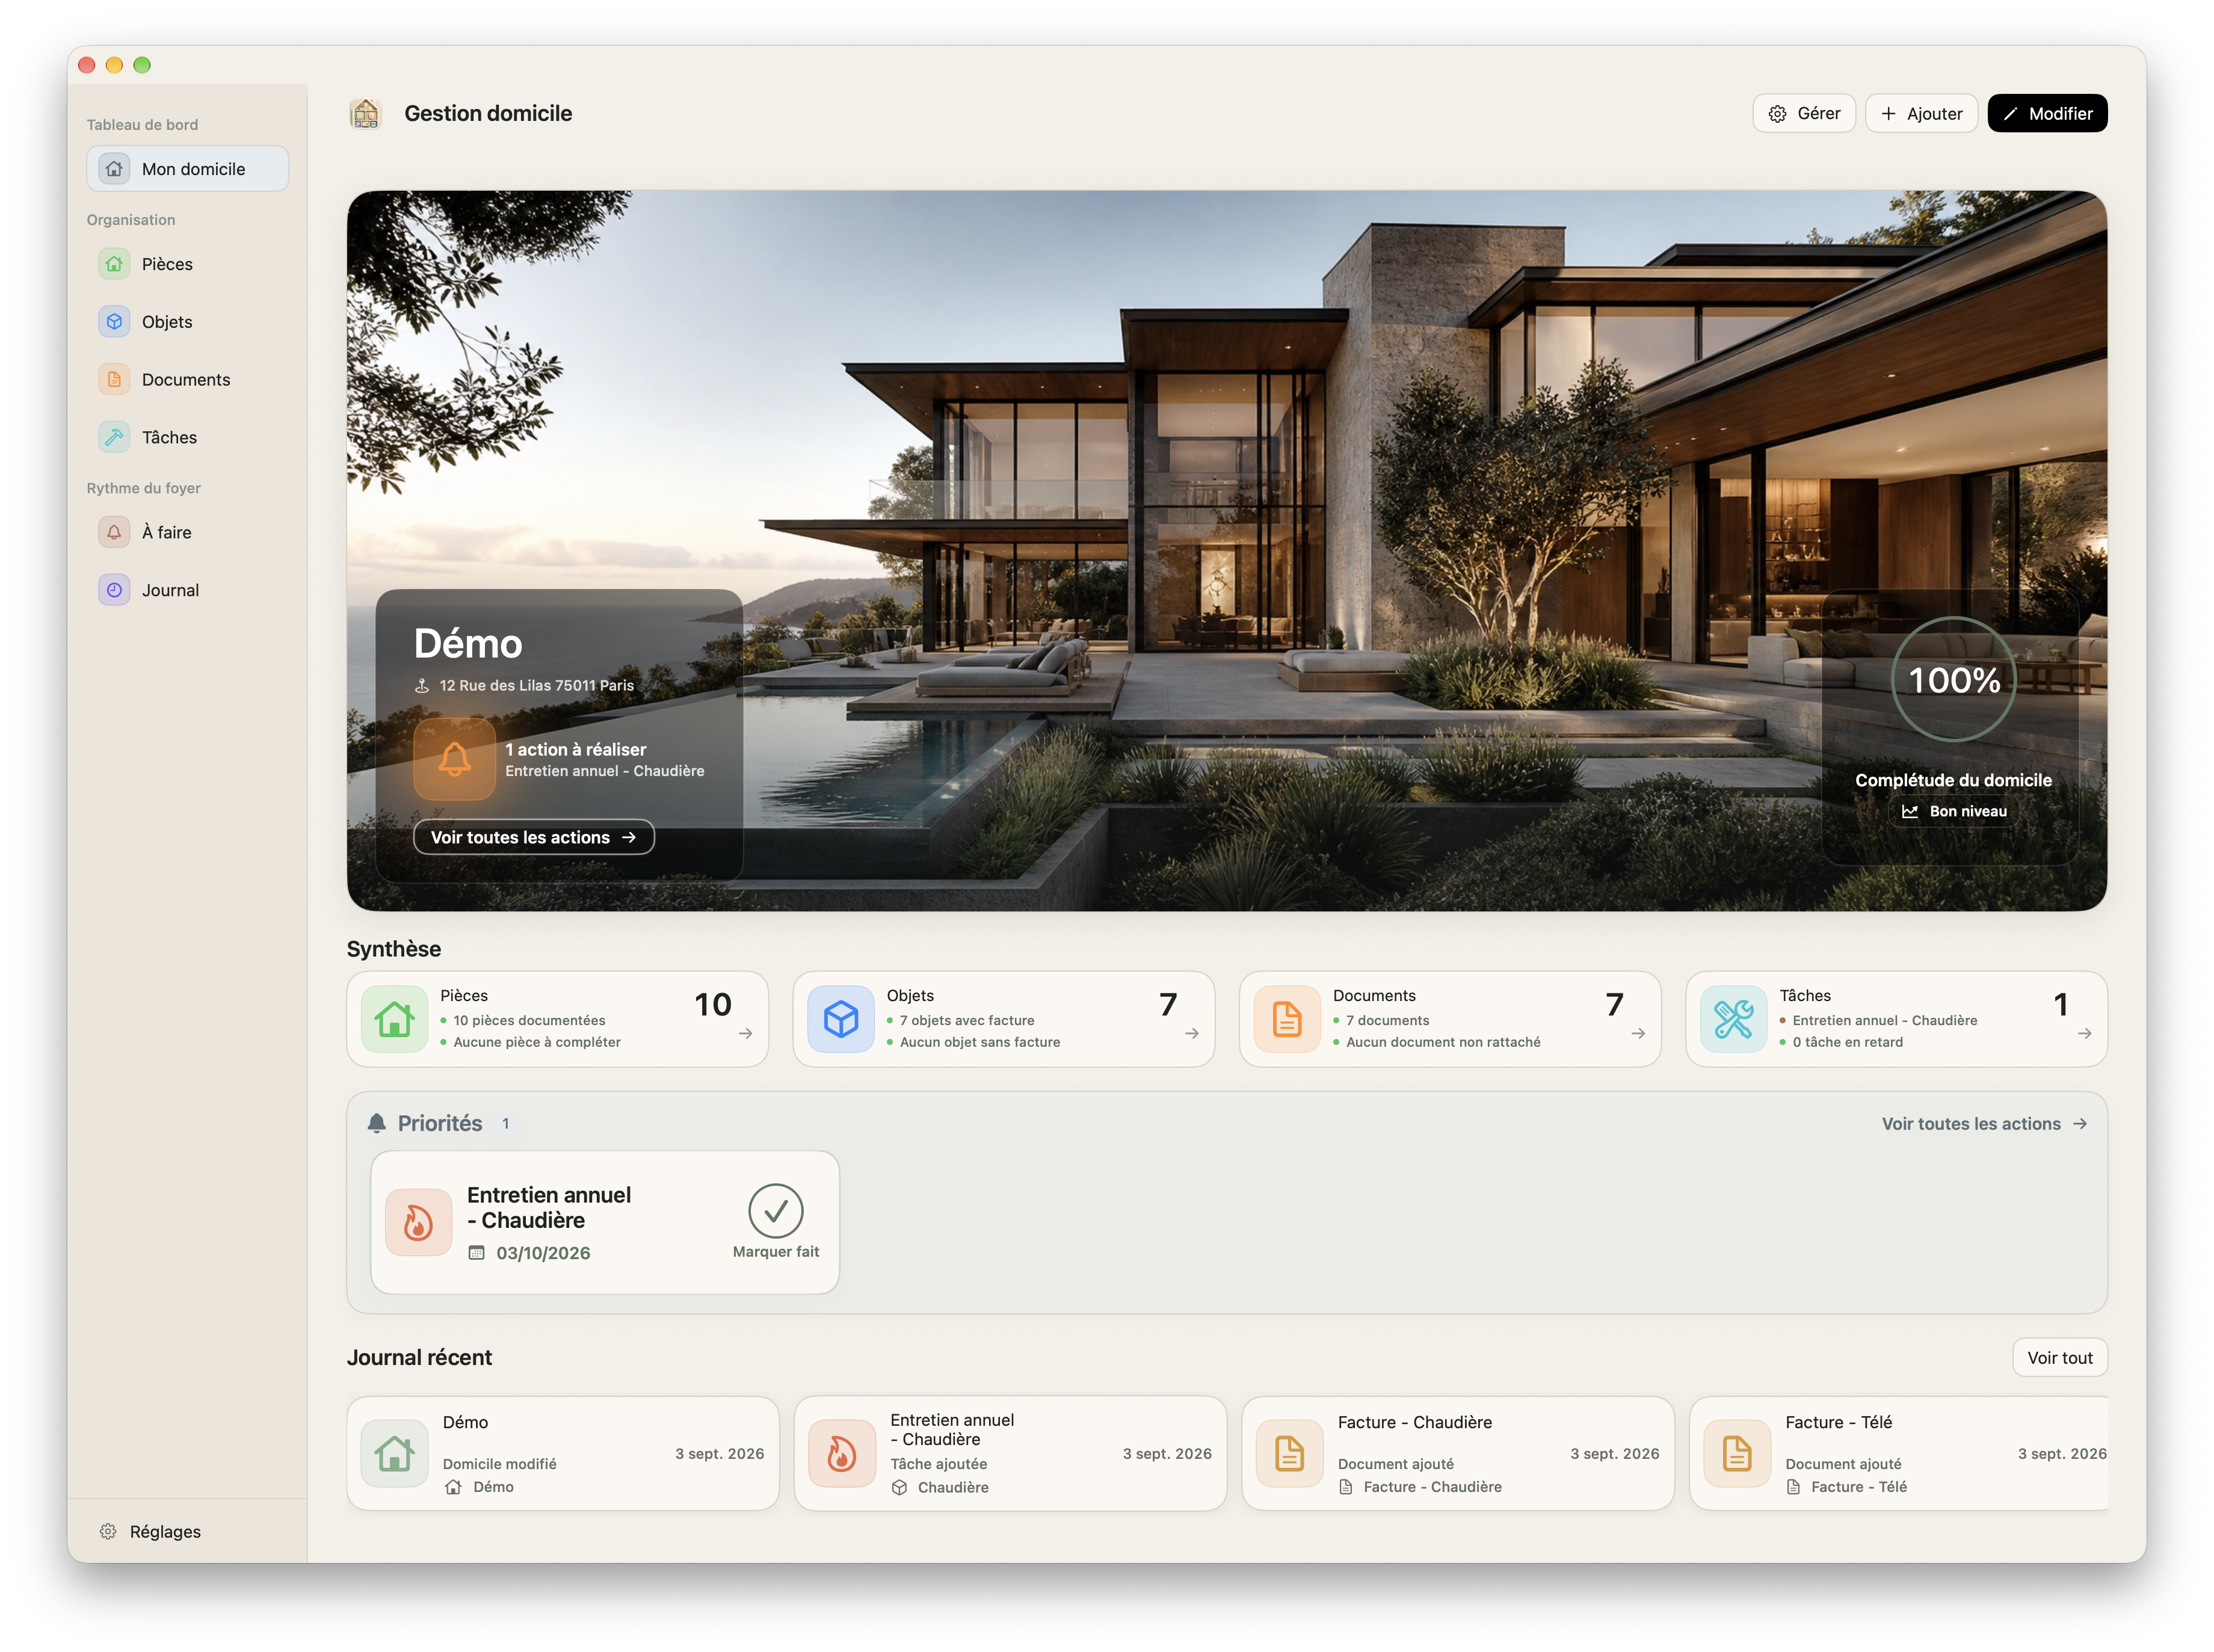2214x1652 pixels.
Task: Go to Objets in sidebar
Action: [187, 322]
